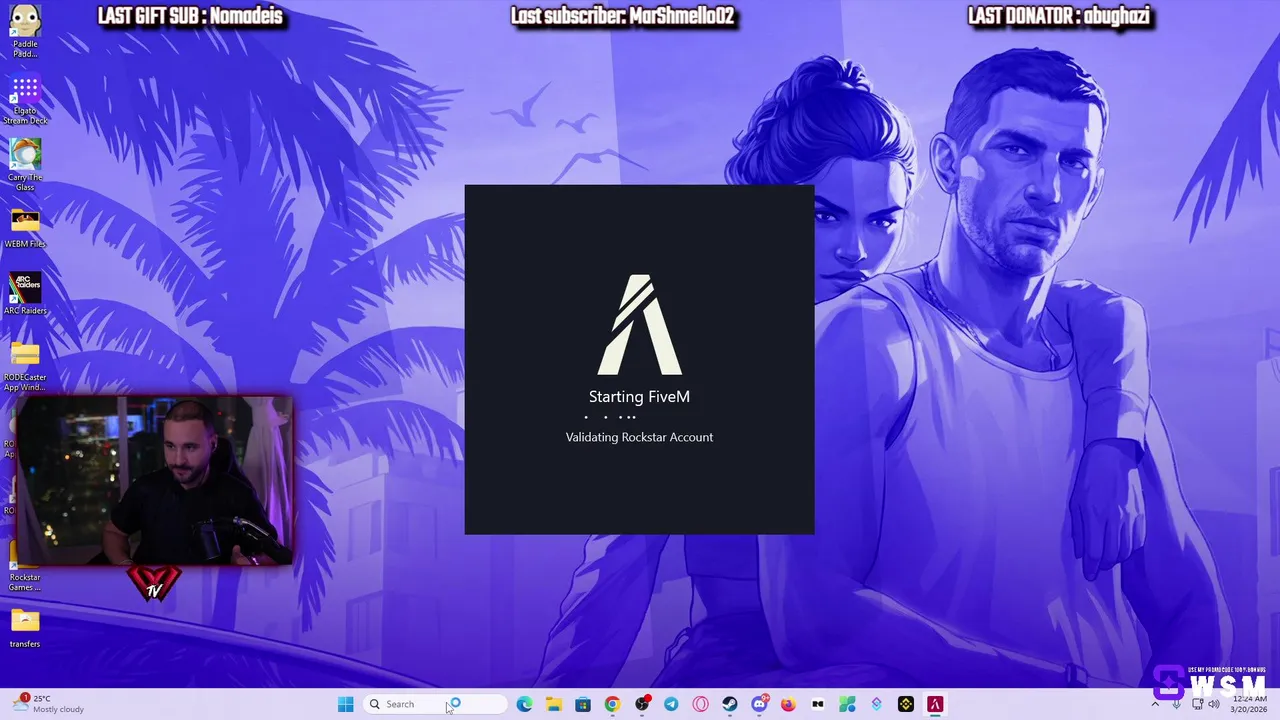Open Microsoft Store from taskbar
The width and height of the screenshot is (1280, 720).
583,704
